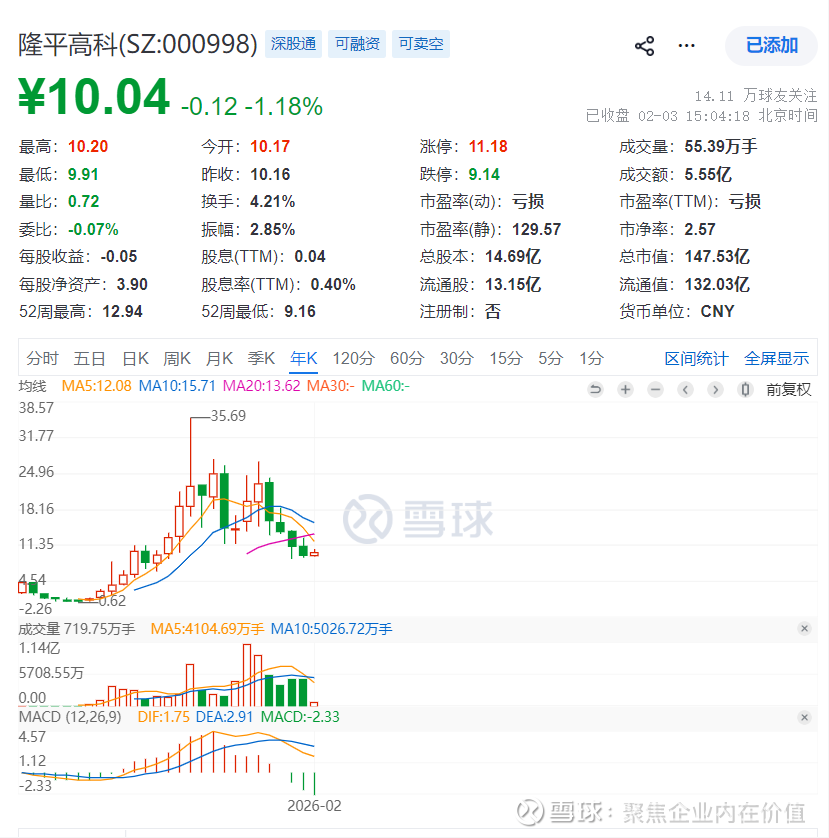This screenshot has height=838, width=829.
Task: Click the share icon
Action: point(645,46)
